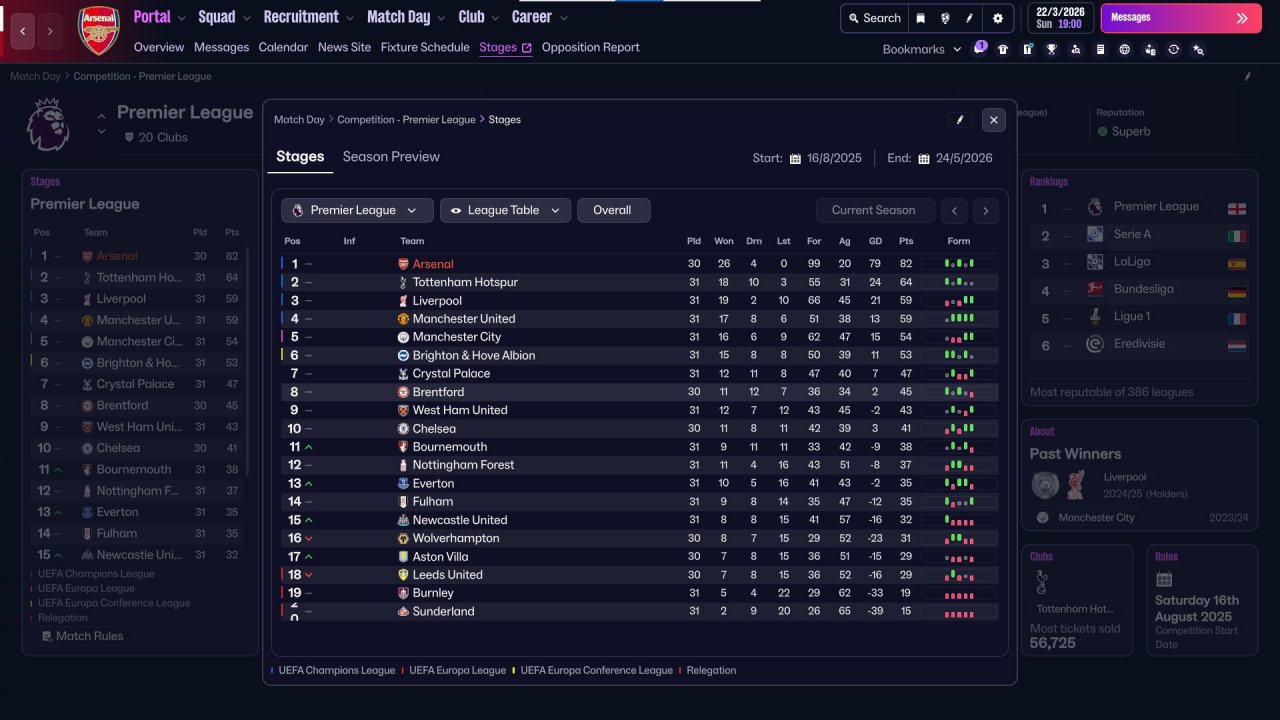Switch to the News Site tab
The width and height of the screenshot is (1280, 720).
(344, 47)
